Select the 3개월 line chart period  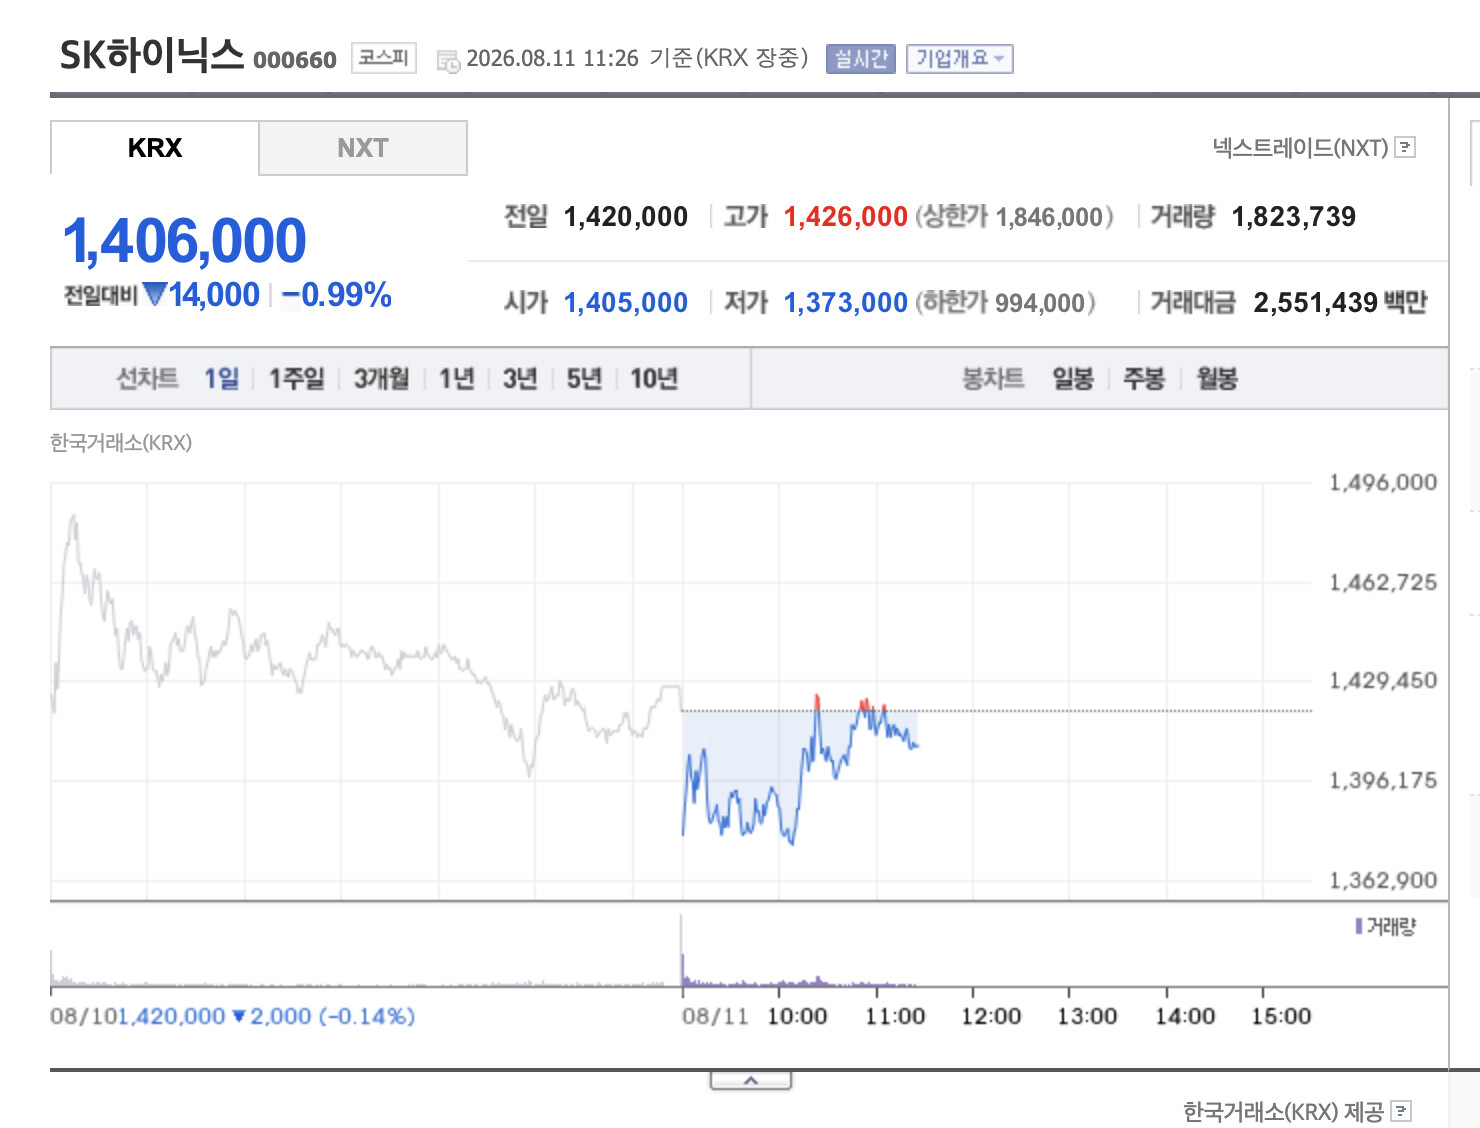pos(382,379)
